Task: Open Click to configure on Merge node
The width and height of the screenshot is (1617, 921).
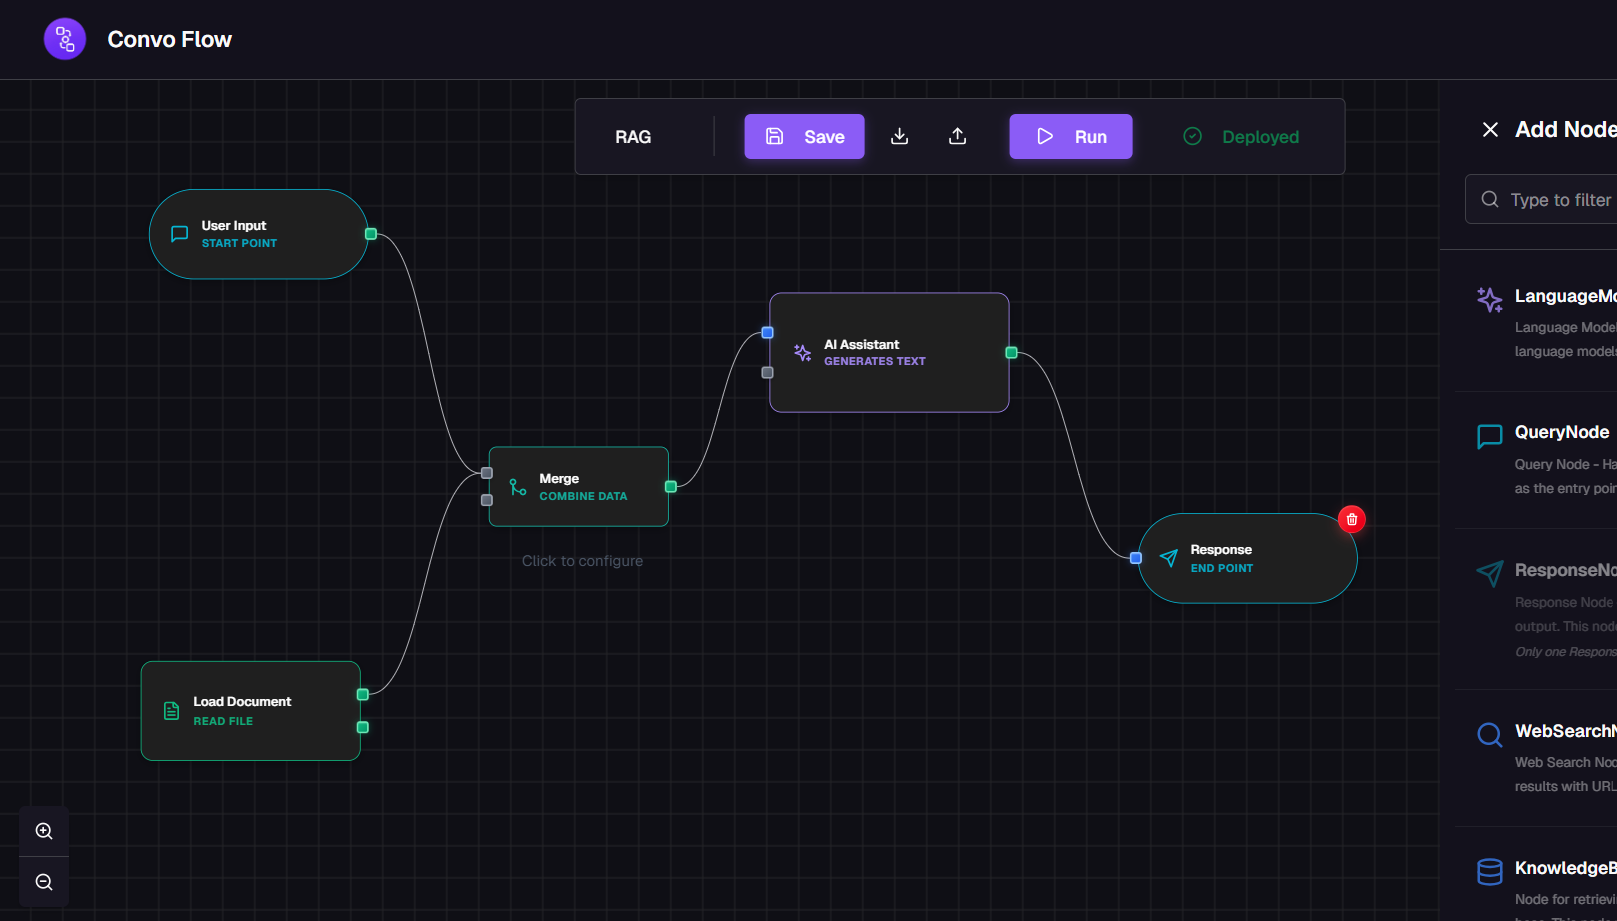Action: pyautogui.click(x=582, y=560)
